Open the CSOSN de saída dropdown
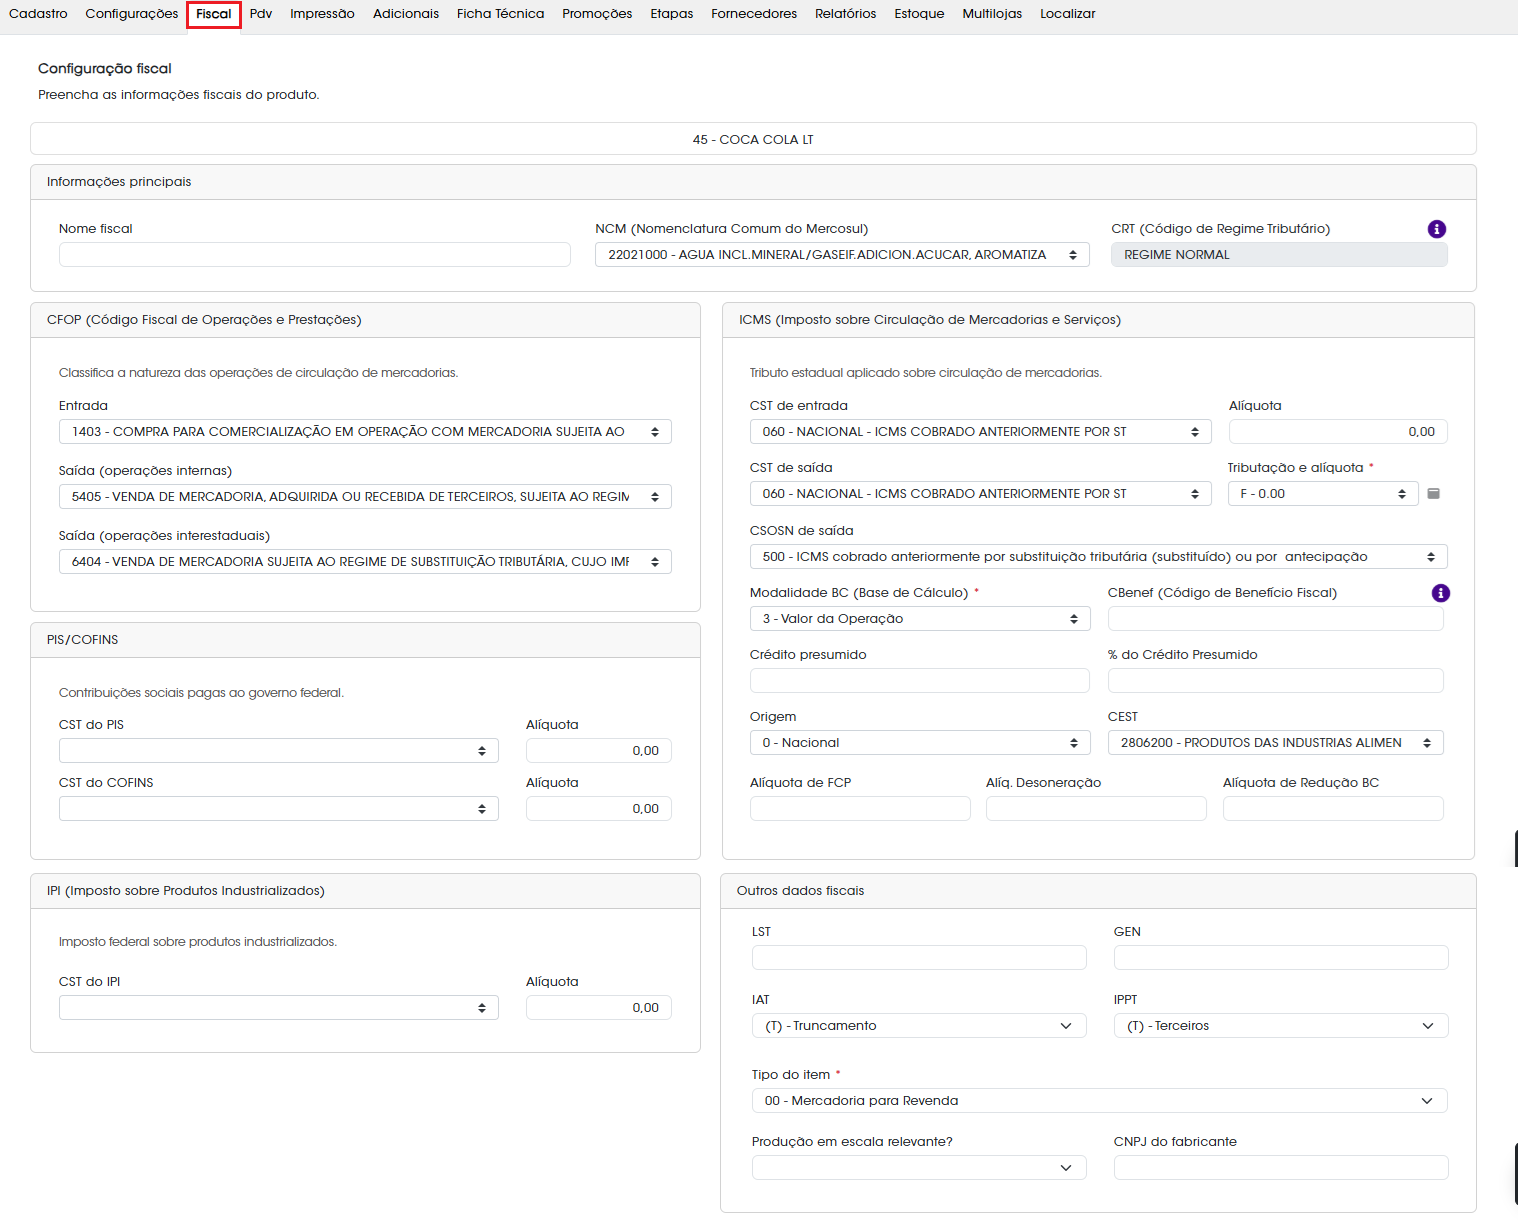The height and width of the screenshot is (1229, 1518). (1098, 557)
